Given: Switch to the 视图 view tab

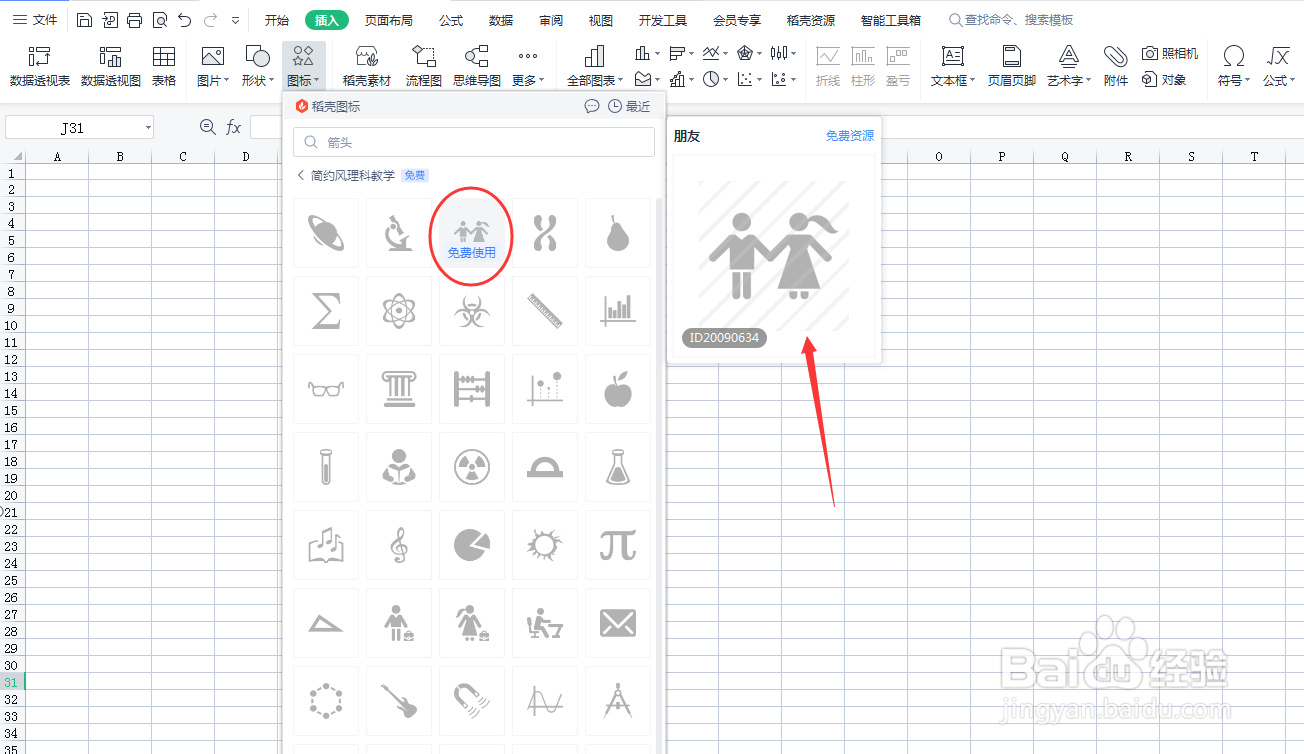Looking at the screenshot, I should tap(600, 20).
